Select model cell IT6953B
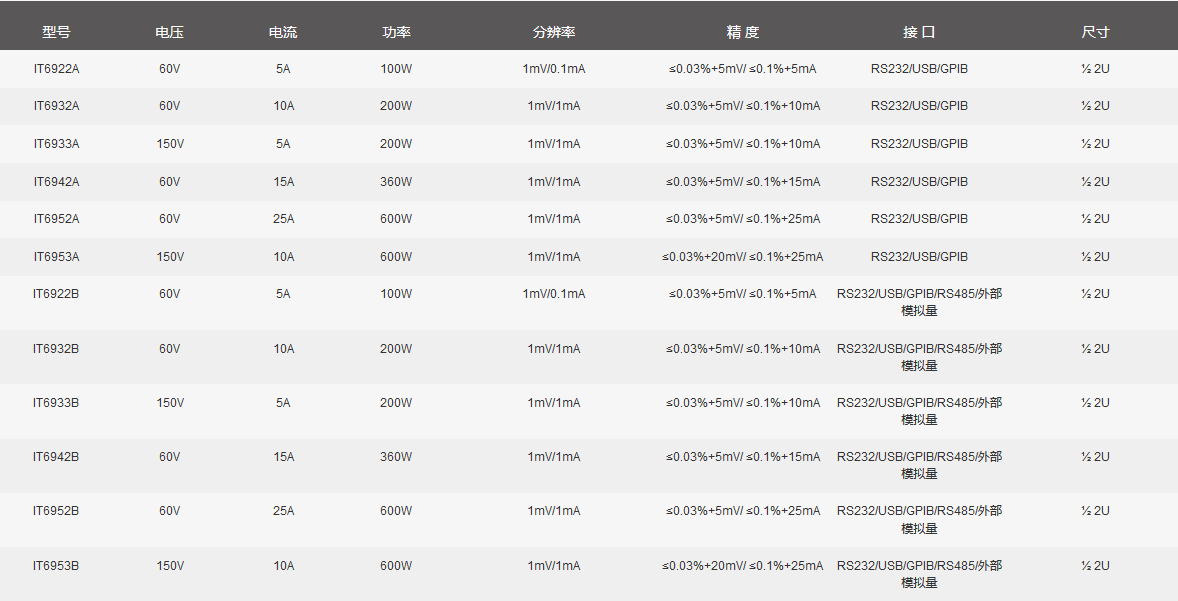Image resolution: width=1178 pixels, height=601 pixels. tap(56, 566)
